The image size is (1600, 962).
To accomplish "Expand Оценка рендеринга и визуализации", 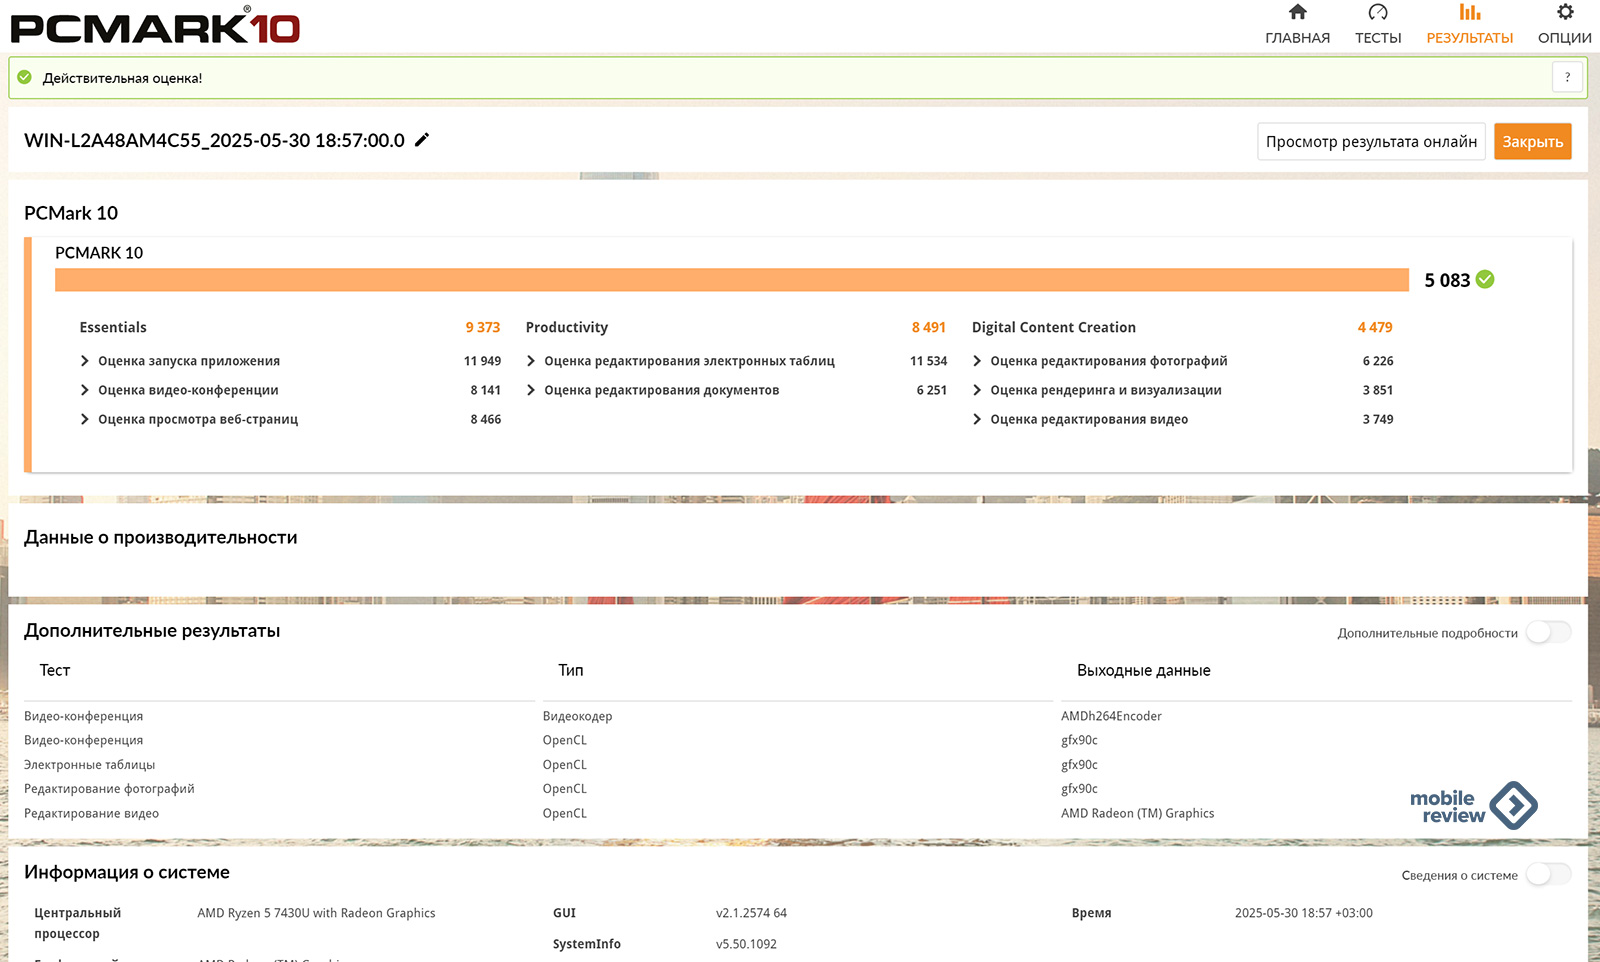I will click(977, 390).
